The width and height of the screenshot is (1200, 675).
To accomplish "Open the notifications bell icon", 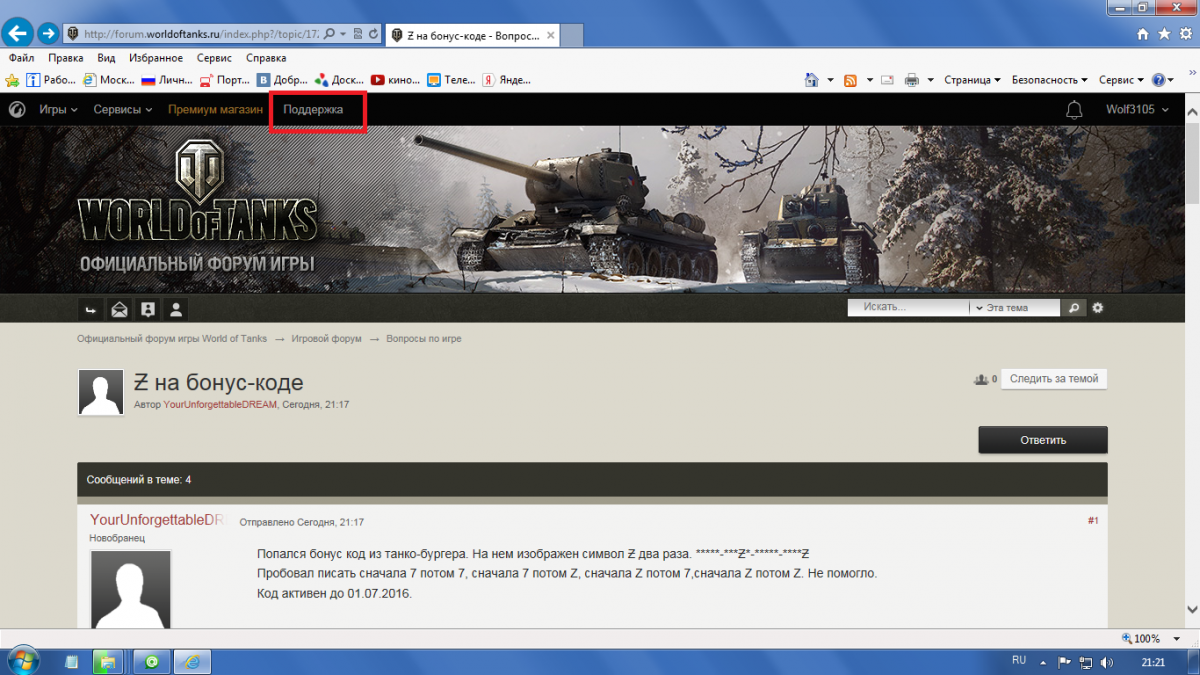I will pos(1075,109).
